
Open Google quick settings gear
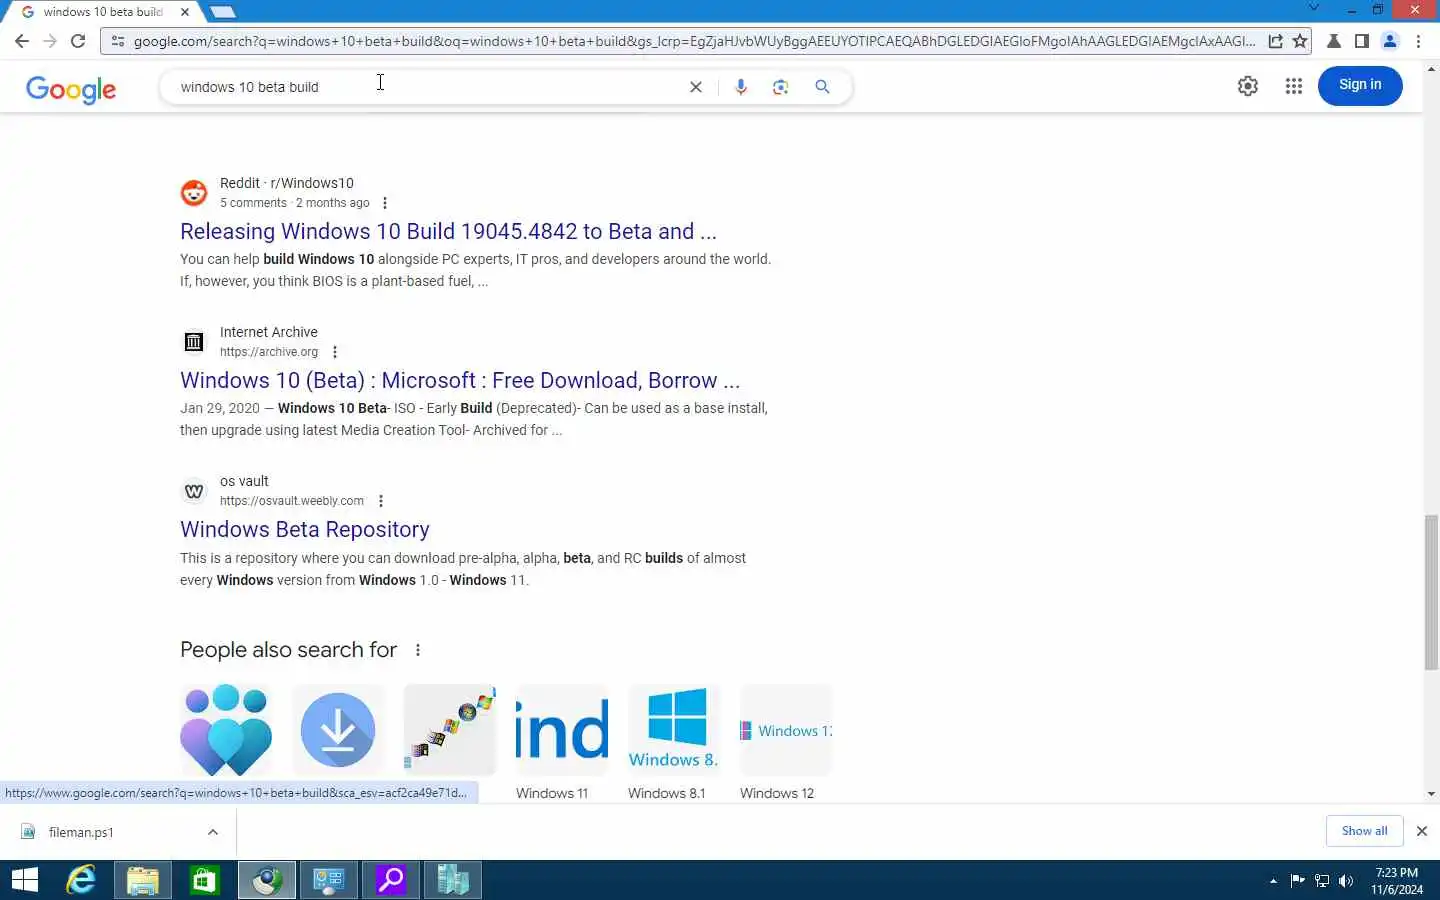pos(1248,86)
